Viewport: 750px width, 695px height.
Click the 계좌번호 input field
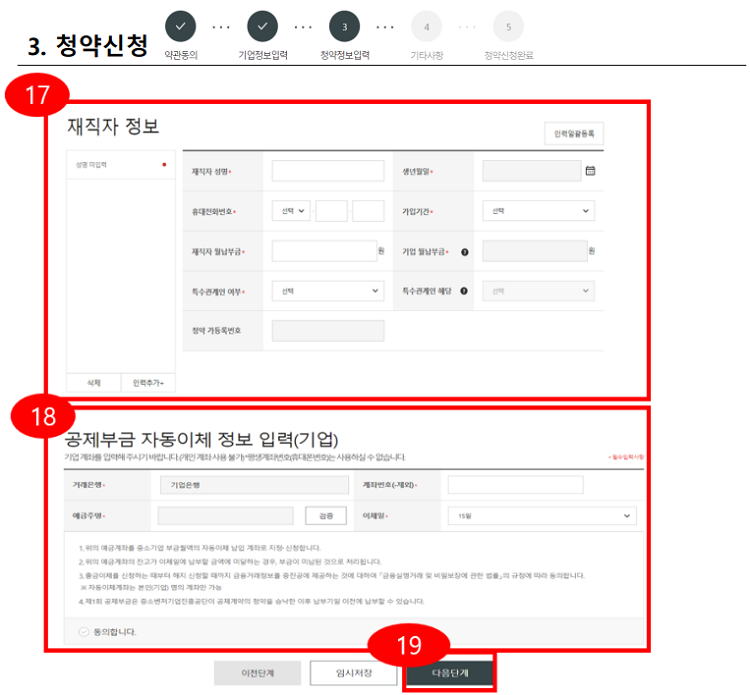tap(515, 485)
